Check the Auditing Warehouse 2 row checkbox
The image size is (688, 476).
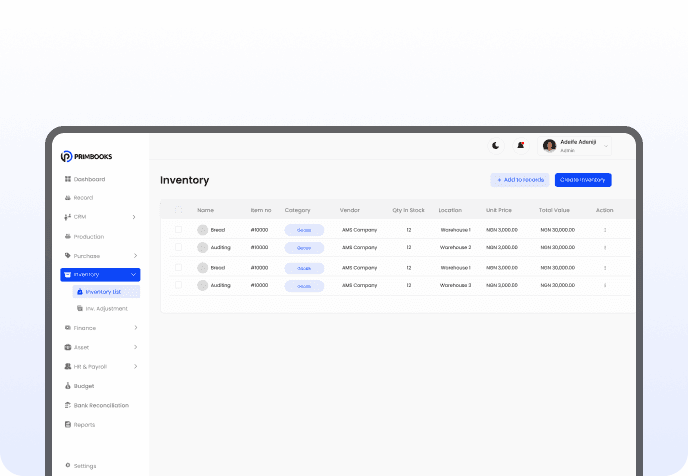(178, 247)
